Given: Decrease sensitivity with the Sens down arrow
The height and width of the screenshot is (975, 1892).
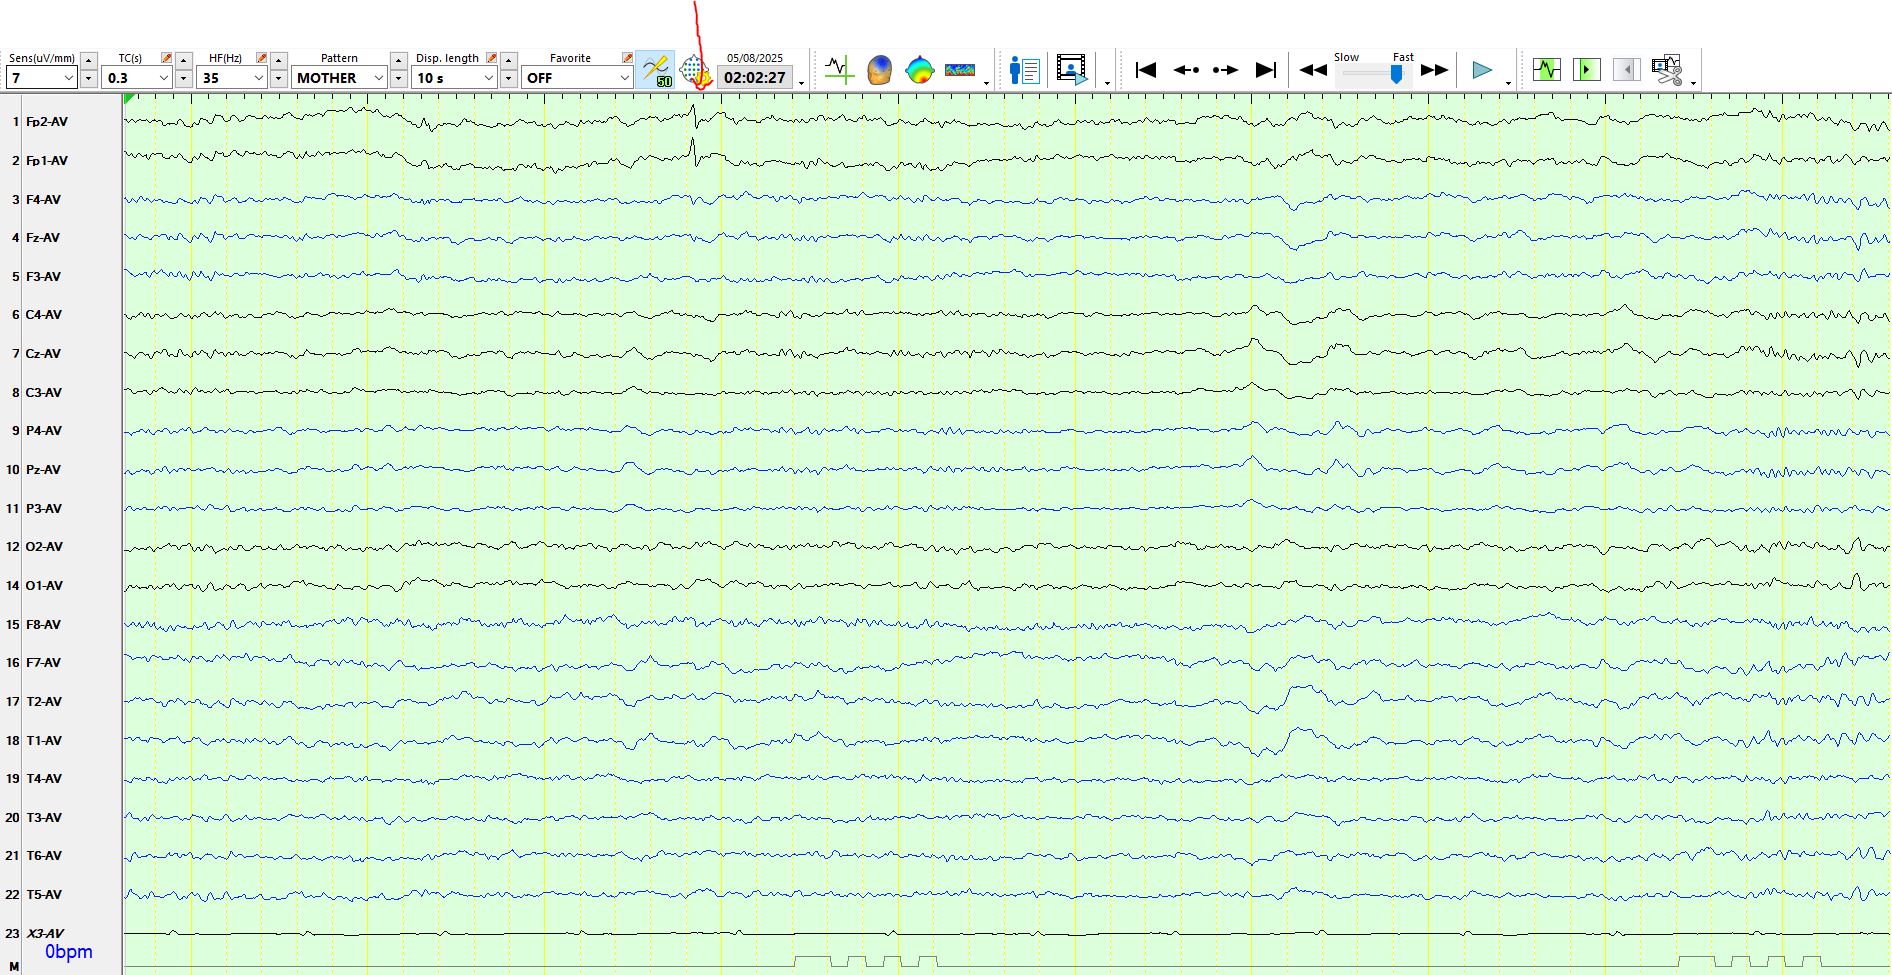Looking at the screenshot, I should [x=89, y=78].
